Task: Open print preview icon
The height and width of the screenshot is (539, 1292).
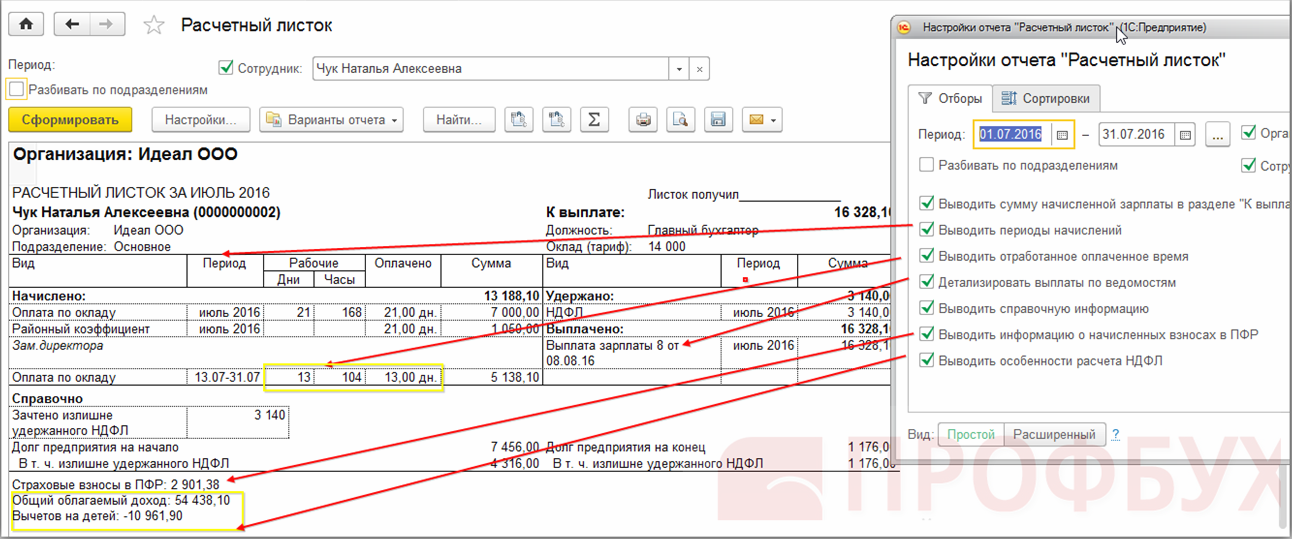Action: click(x=680, y=120)
